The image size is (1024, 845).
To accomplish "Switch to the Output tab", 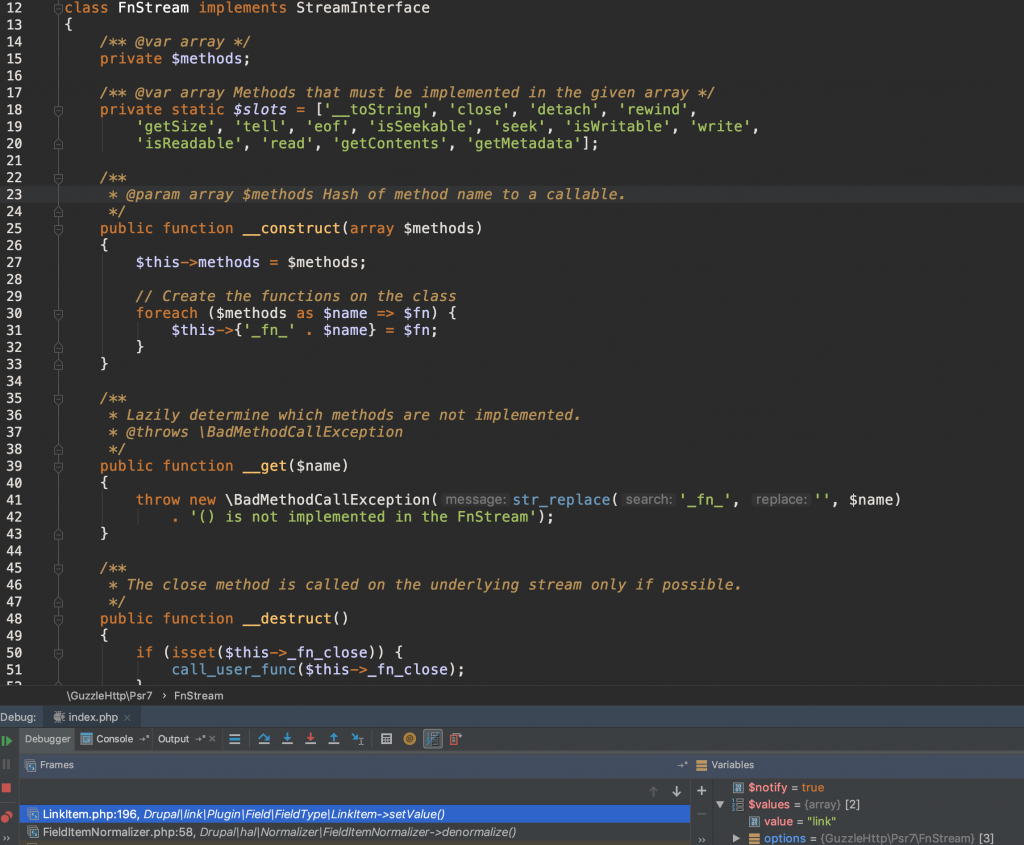I will pos(172,738).
